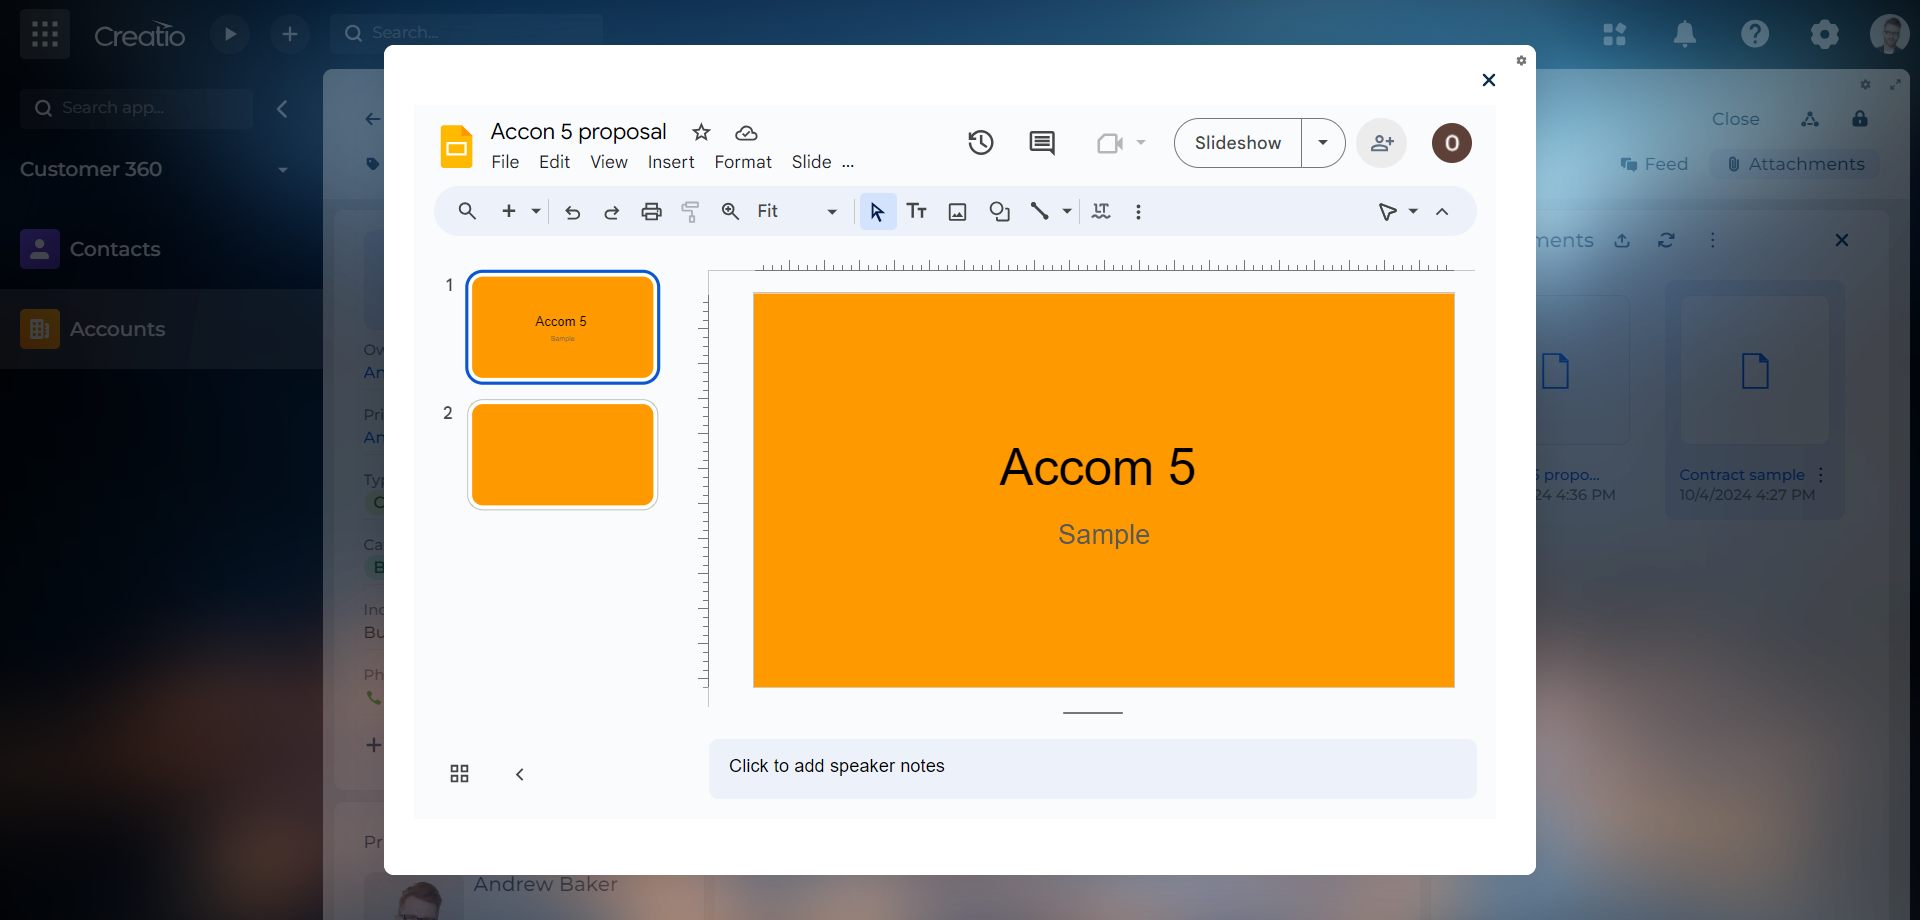Click the print icon in toolbar
The height and width of the screenshot is (920, 1920).
click(651, 211)
